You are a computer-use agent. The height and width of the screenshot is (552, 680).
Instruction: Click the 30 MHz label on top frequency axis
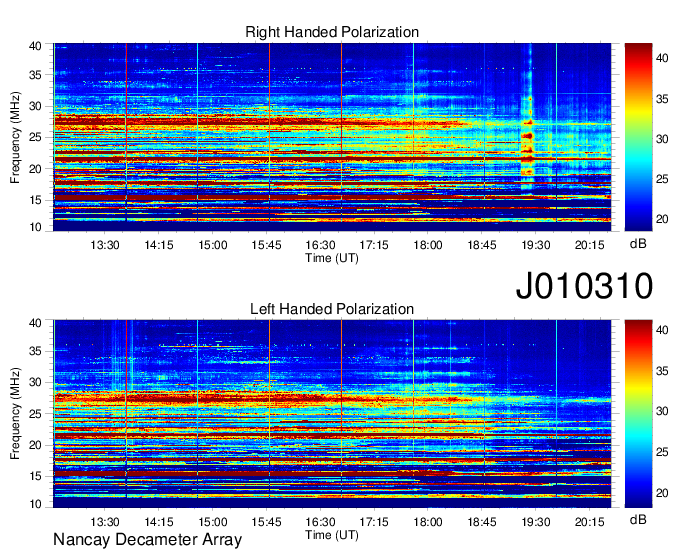(36, 106)
